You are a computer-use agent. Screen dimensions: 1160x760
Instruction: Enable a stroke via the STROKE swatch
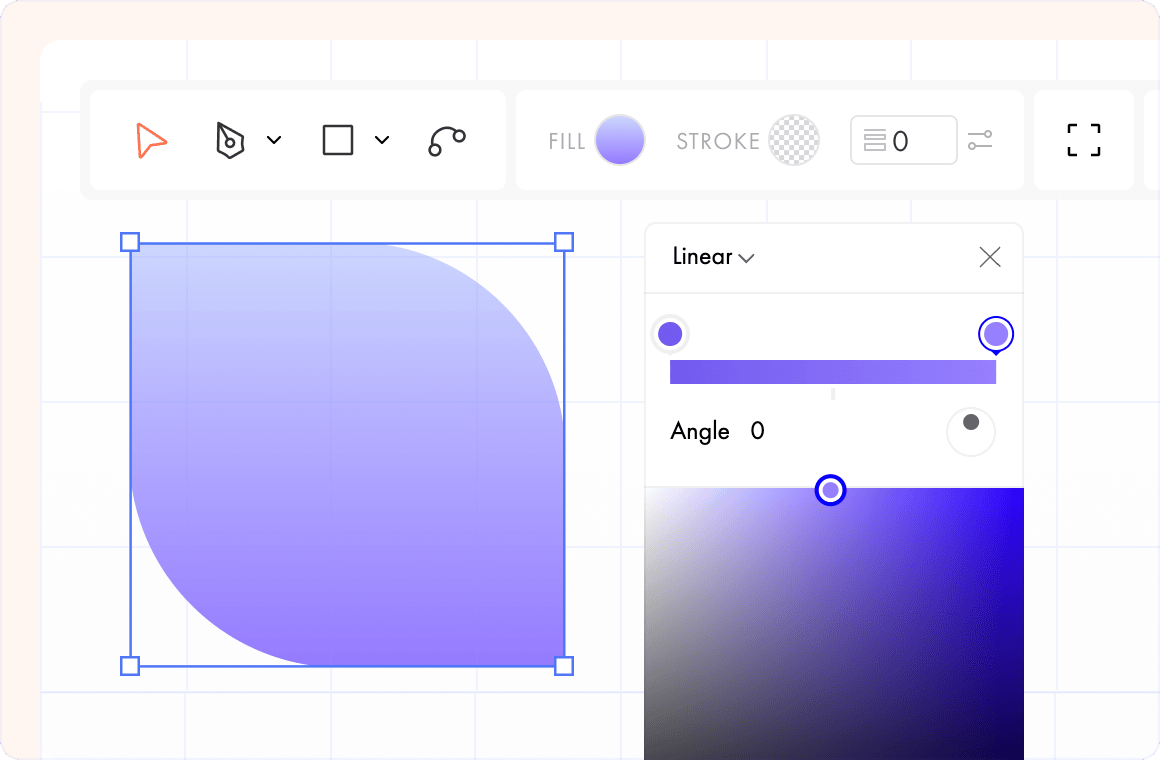pos(793,140)
